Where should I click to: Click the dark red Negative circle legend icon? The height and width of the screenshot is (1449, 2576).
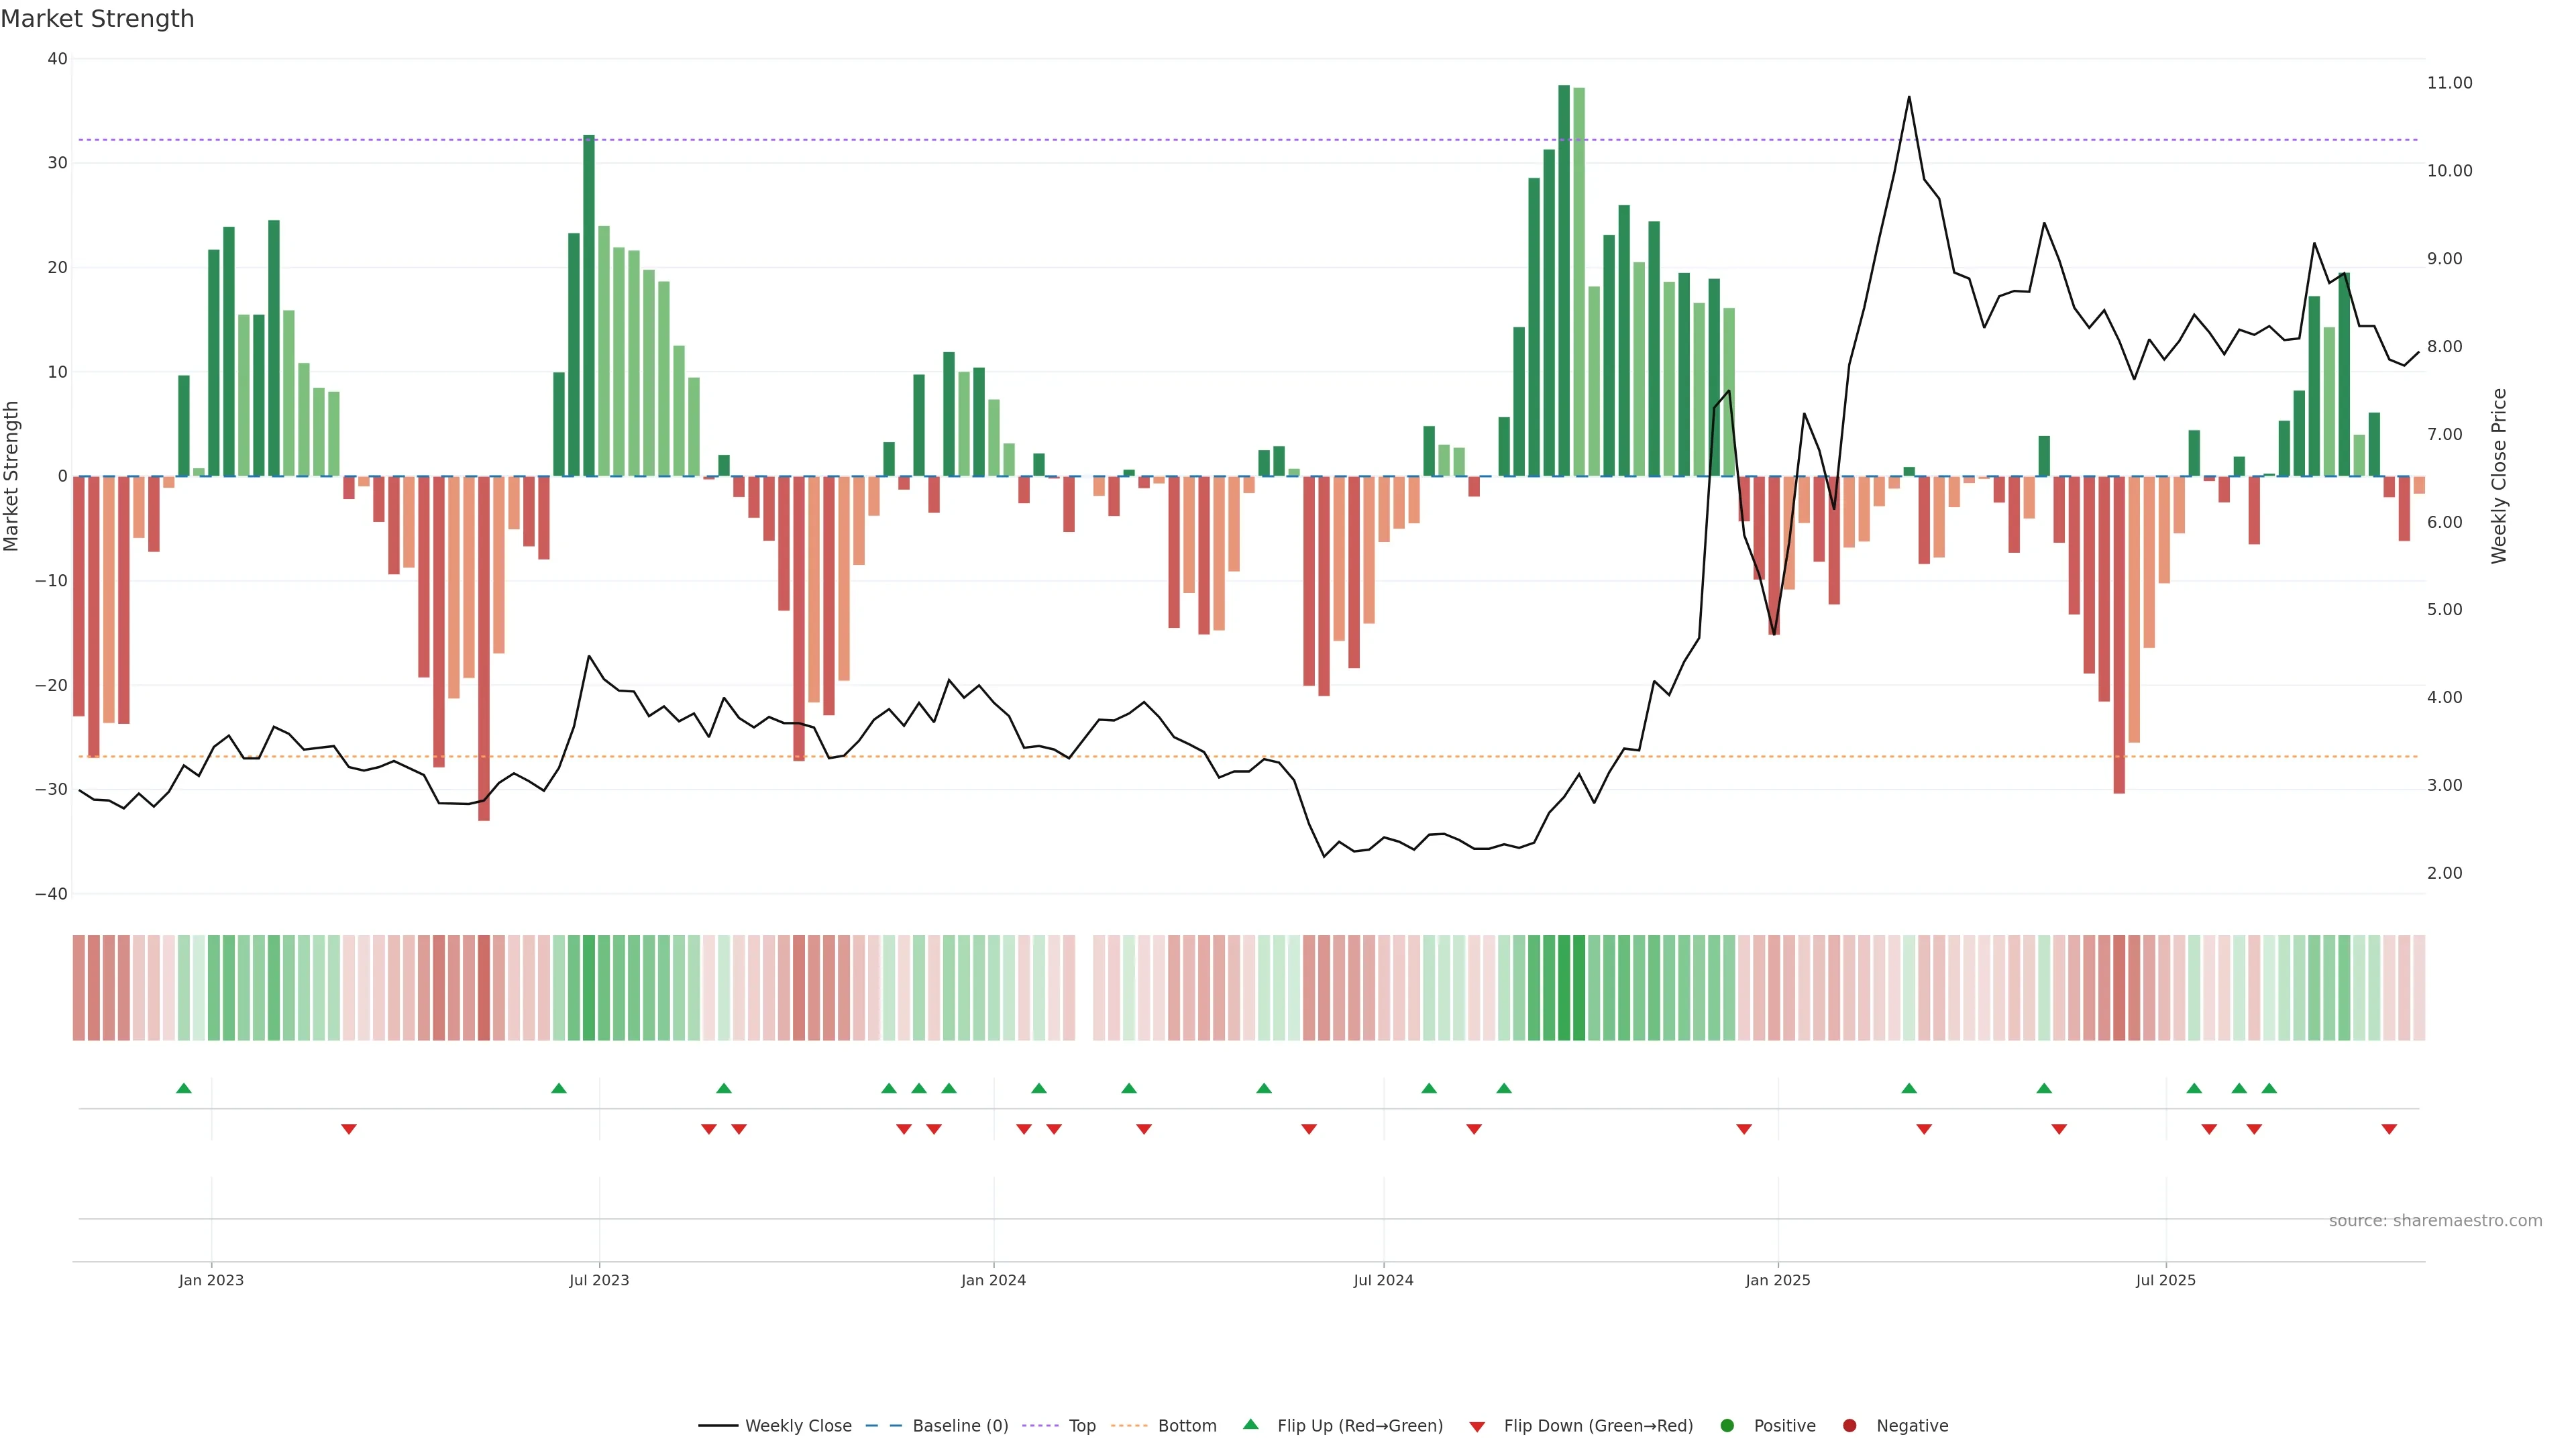point(1849,1425)
